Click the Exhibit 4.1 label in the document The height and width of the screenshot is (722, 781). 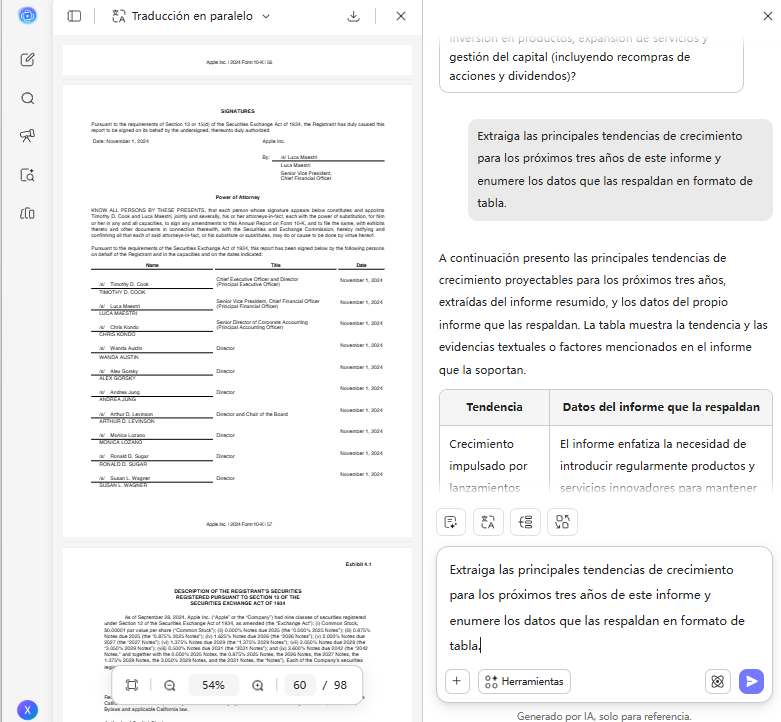click(x=358, y=564)
